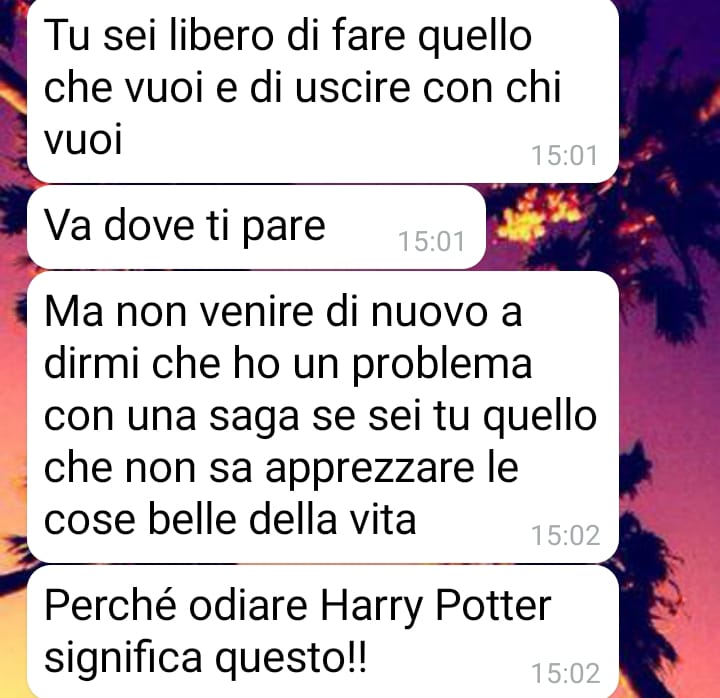The height and width of the screenshot is (698, 720).
Task: Click the 15:01 timestamp on first message
Action: coord(564,155)
